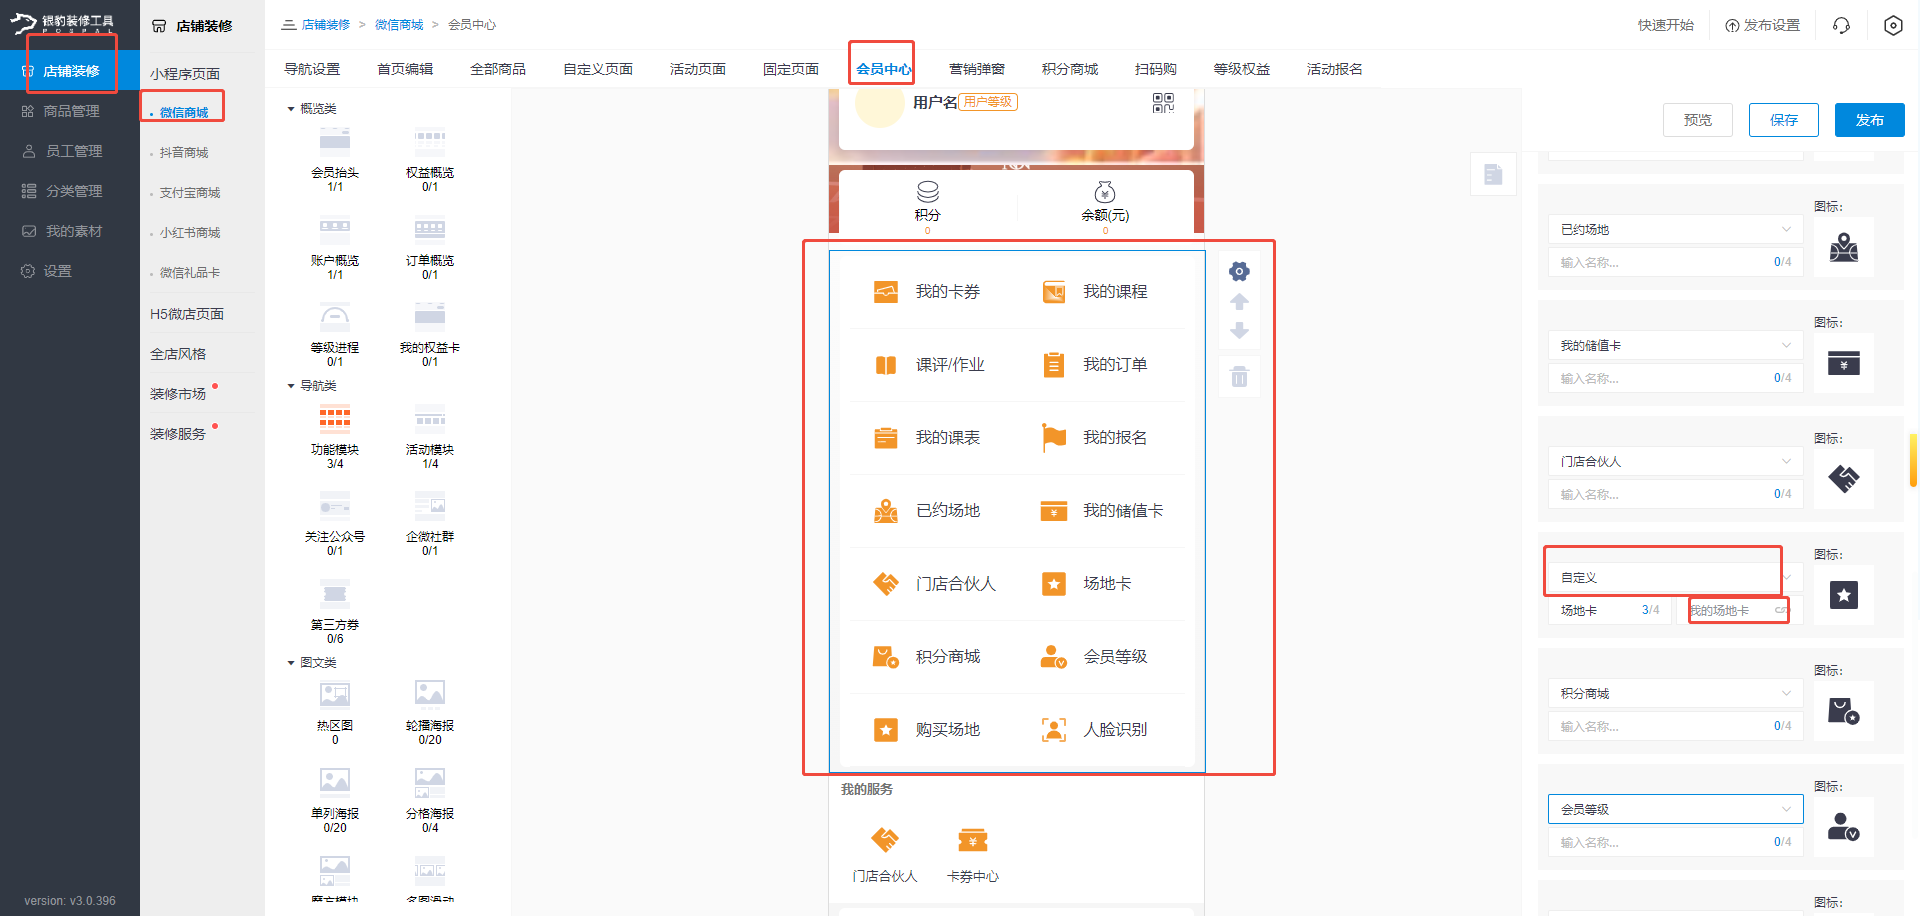Image resolution: width=1920 pixels, height=916 pixels.
Task: Click the QR code icon in the member header
Action: [x=1163, y=103]
